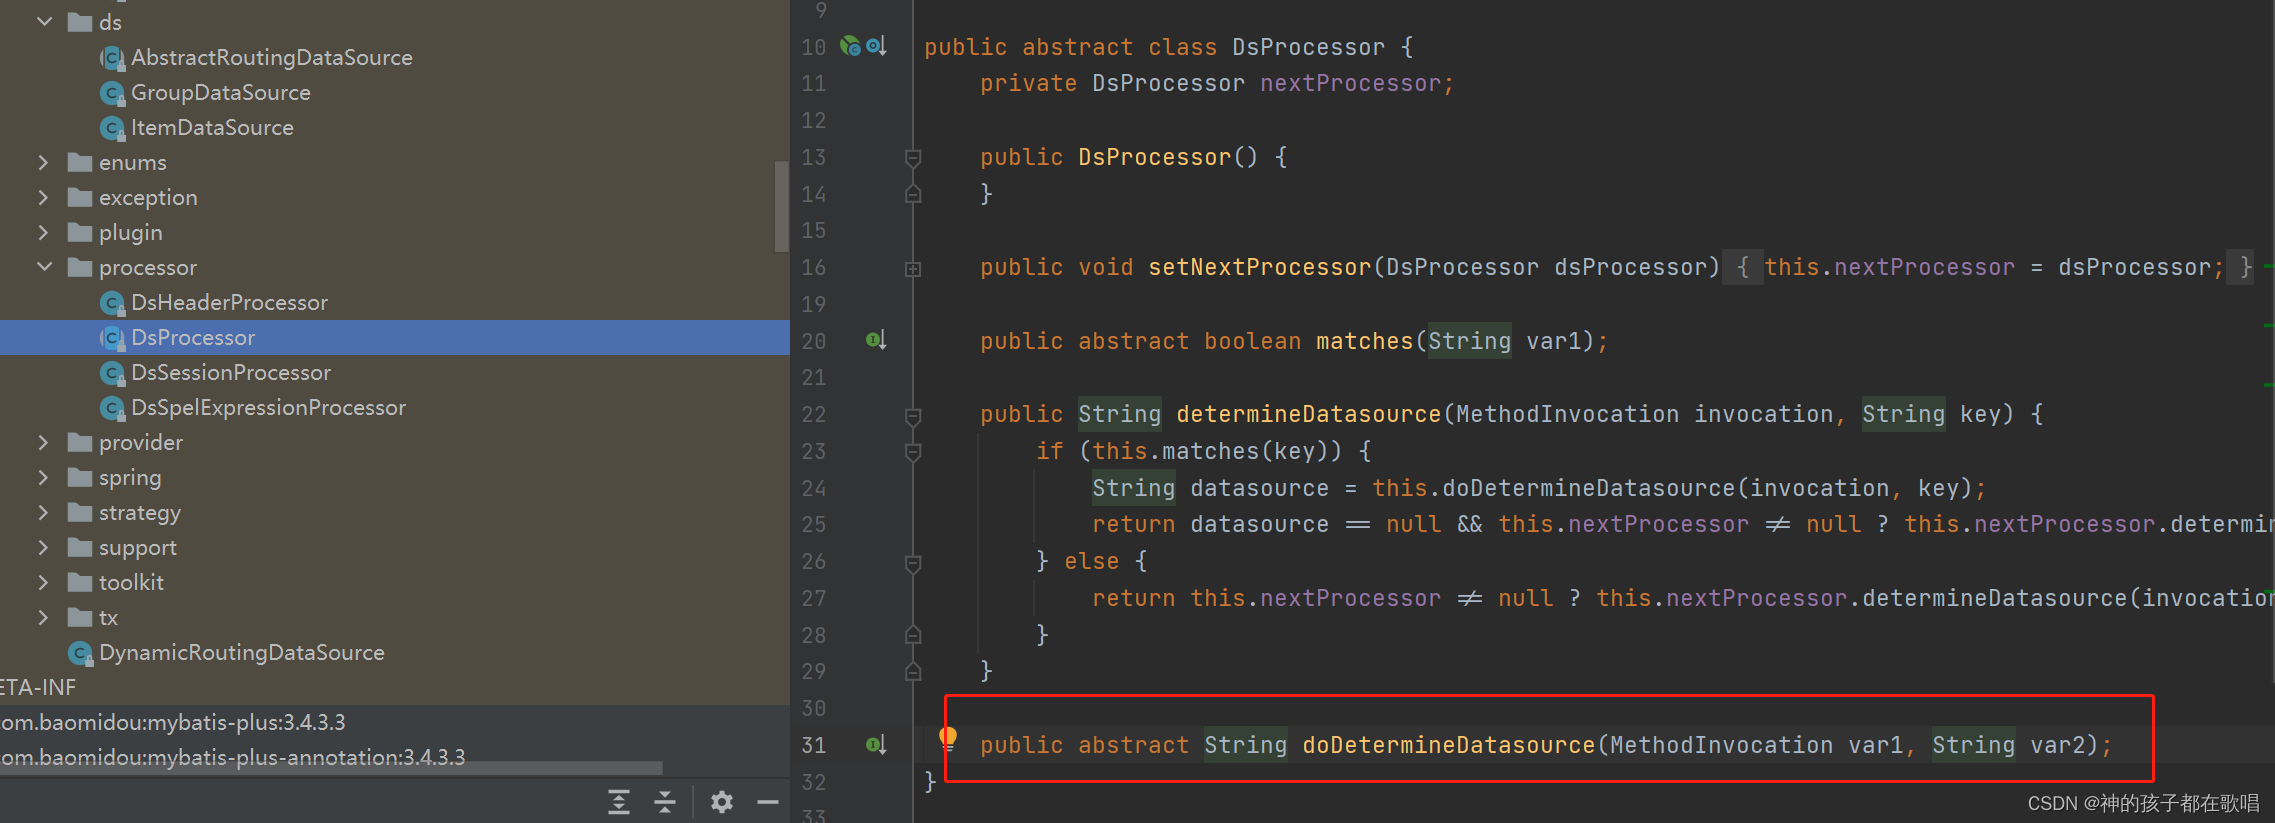Expand the toolkit folder
2275x823 pixels.
[x=43, y=582]
